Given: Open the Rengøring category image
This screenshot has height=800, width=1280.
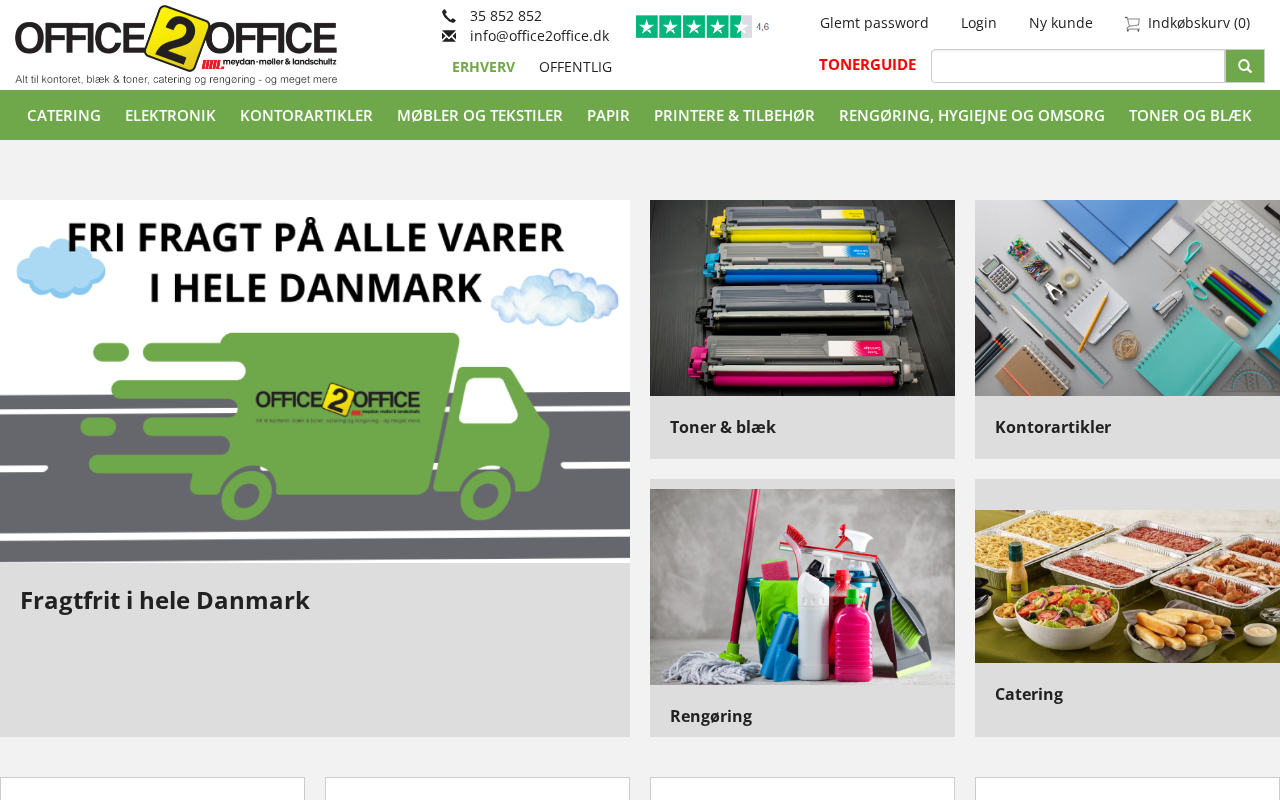Looking at the screenshot, I should (x=802, y=587).
